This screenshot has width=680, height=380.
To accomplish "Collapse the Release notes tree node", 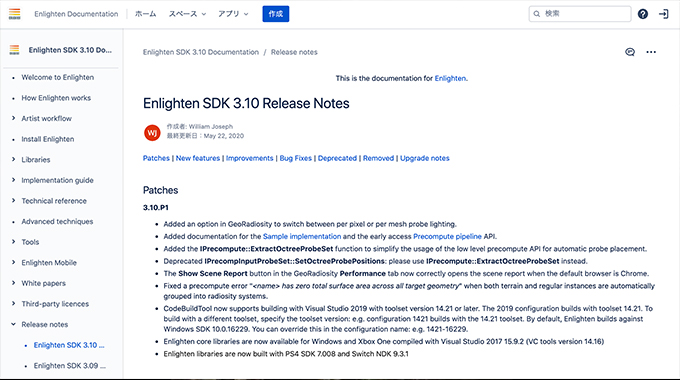I will (x=13, y=324).
